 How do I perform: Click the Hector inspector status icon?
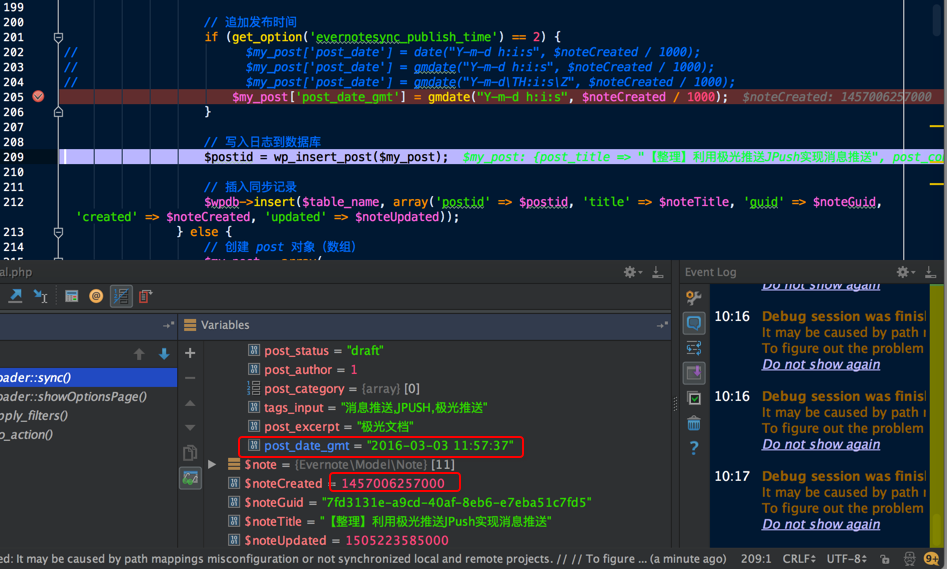point(909,559)
